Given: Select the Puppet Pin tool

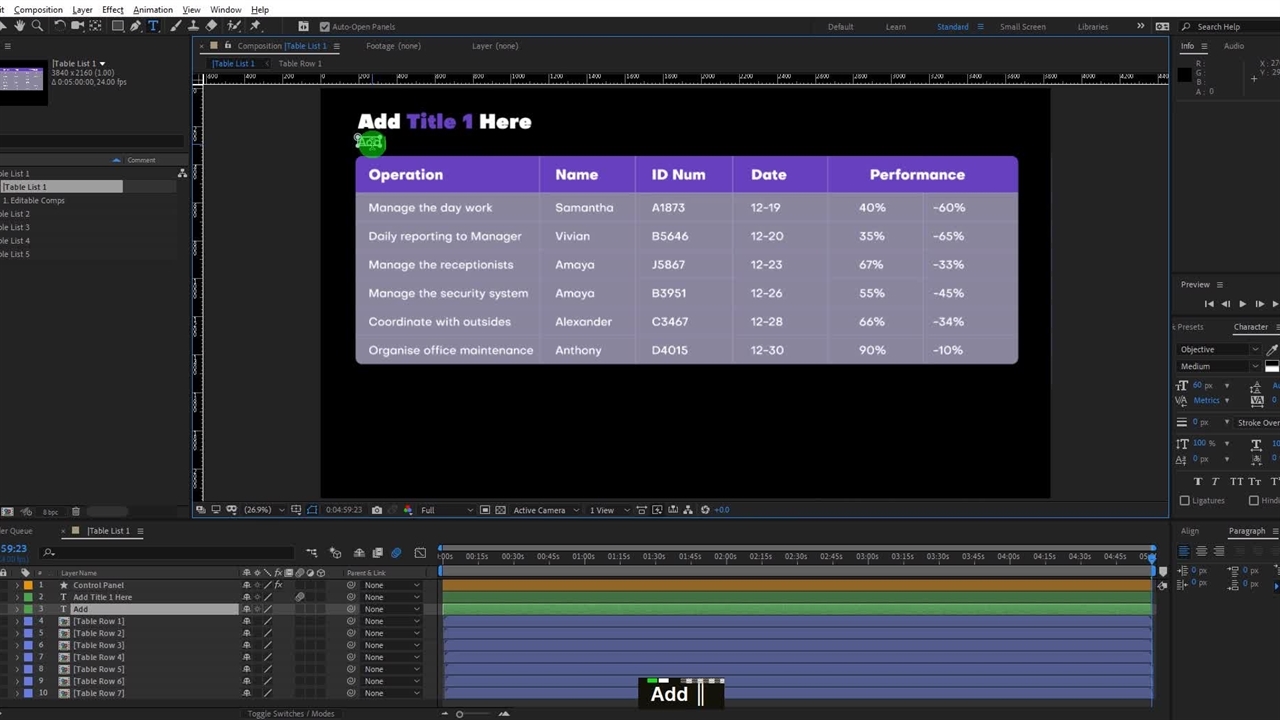Looking at the screenshot, I should pos(255,26).
